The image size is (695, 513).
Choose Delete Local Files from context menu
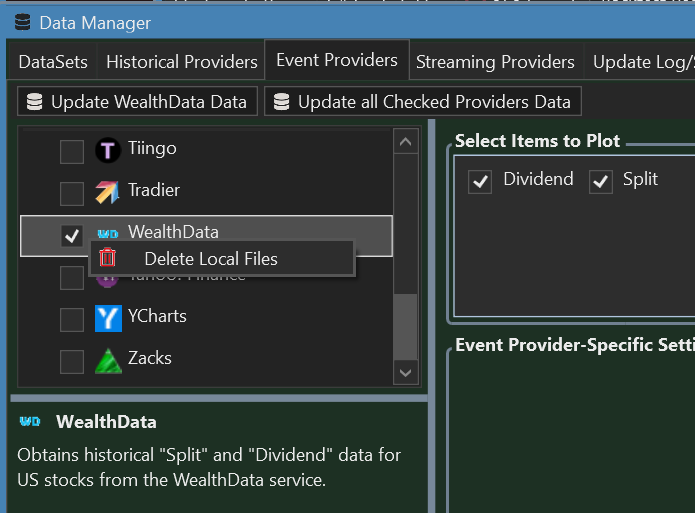click(211, 259)
